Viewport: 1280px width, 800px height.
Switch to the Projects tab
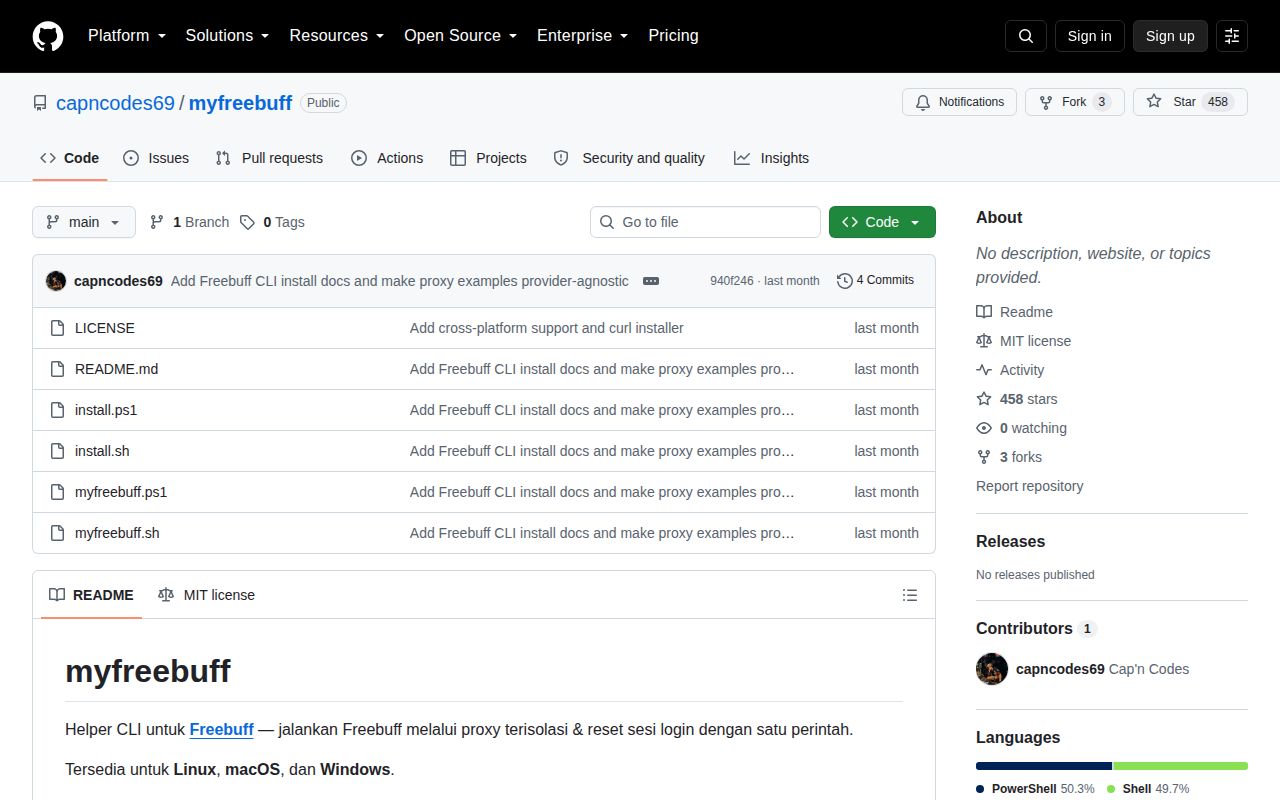point(488,158)
